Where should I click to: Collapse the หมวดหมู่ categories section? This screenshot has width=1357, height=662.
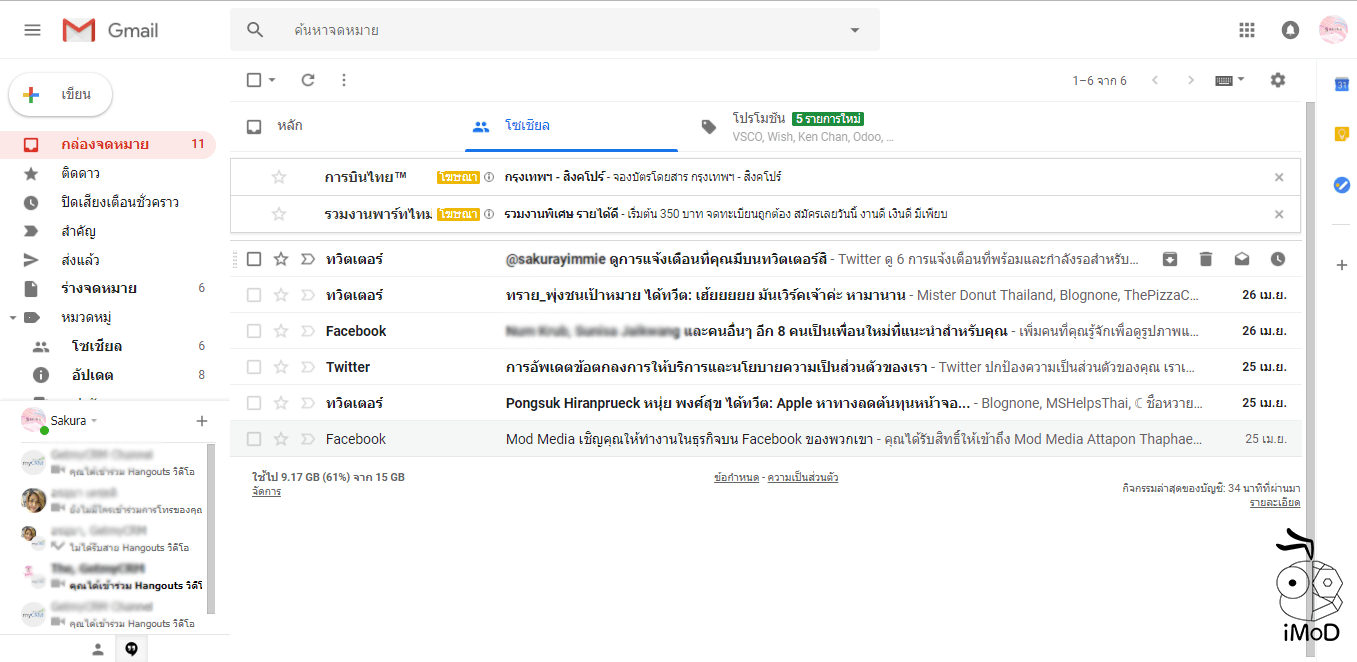[12, 317]
